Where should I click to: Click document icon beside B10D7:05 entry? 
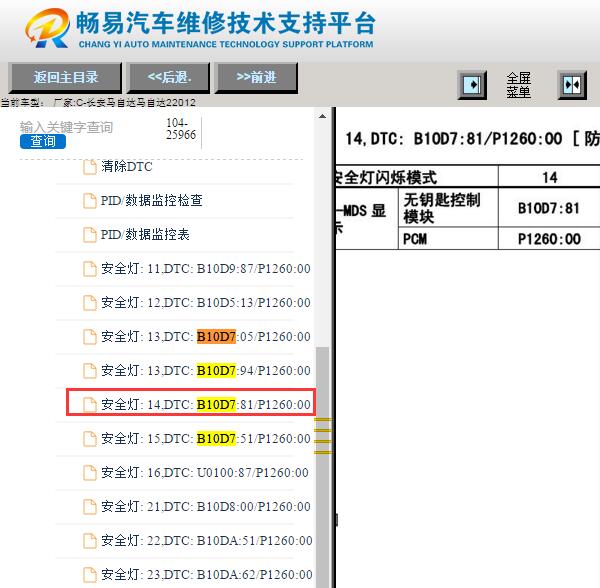pos(90,337)
